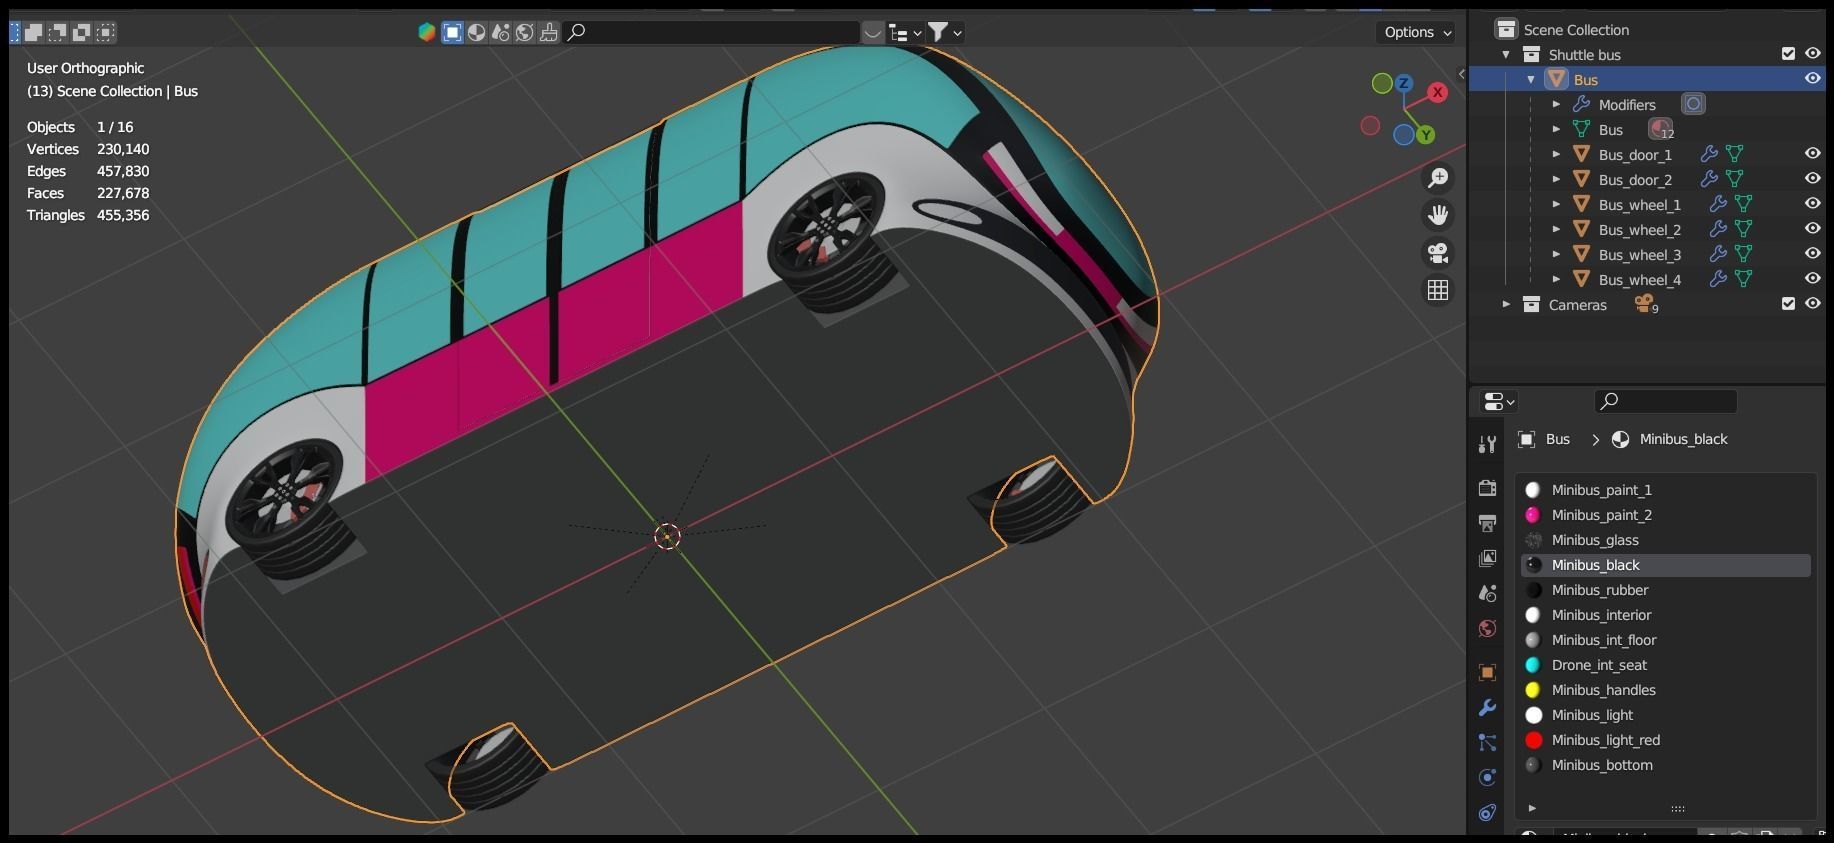Click the materials icon next to Bus mesh

click(x=1660, y=129)
